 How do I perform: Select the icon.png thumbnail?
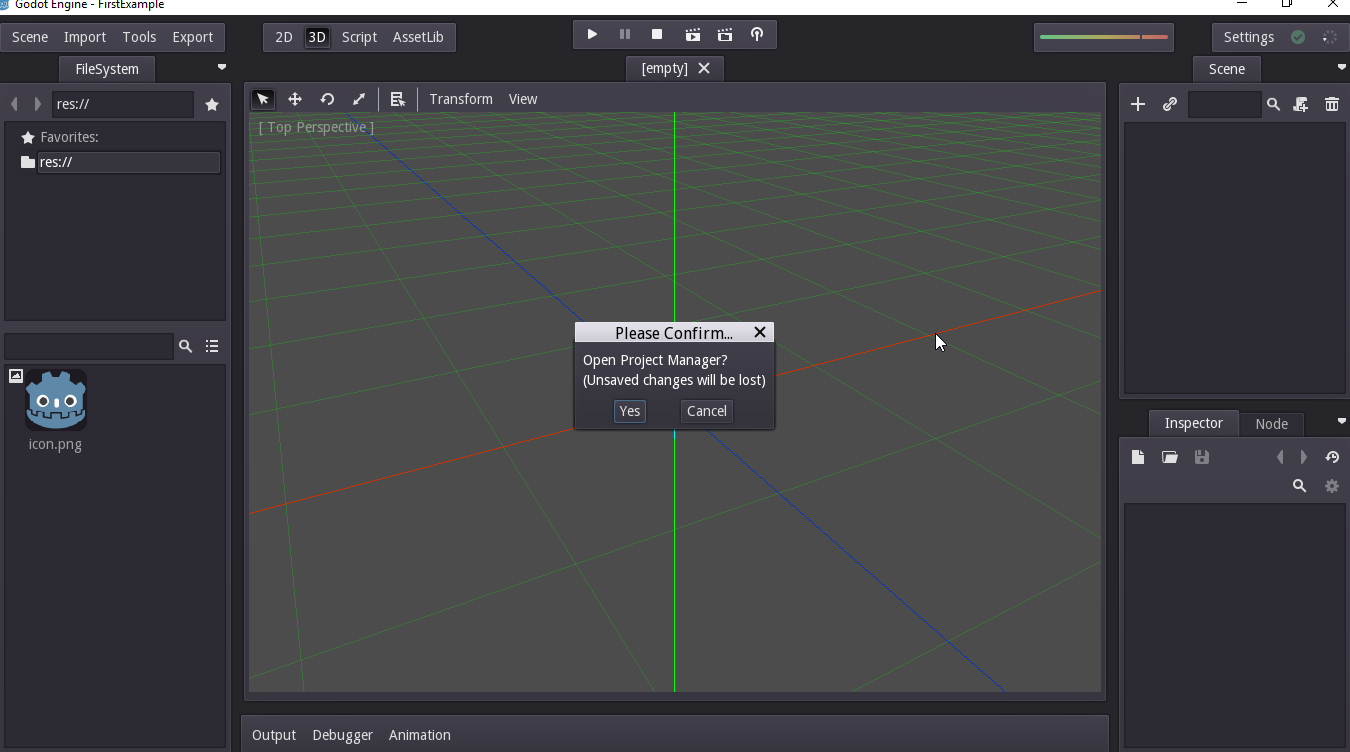pyautogui.click(x=56, y=400)
